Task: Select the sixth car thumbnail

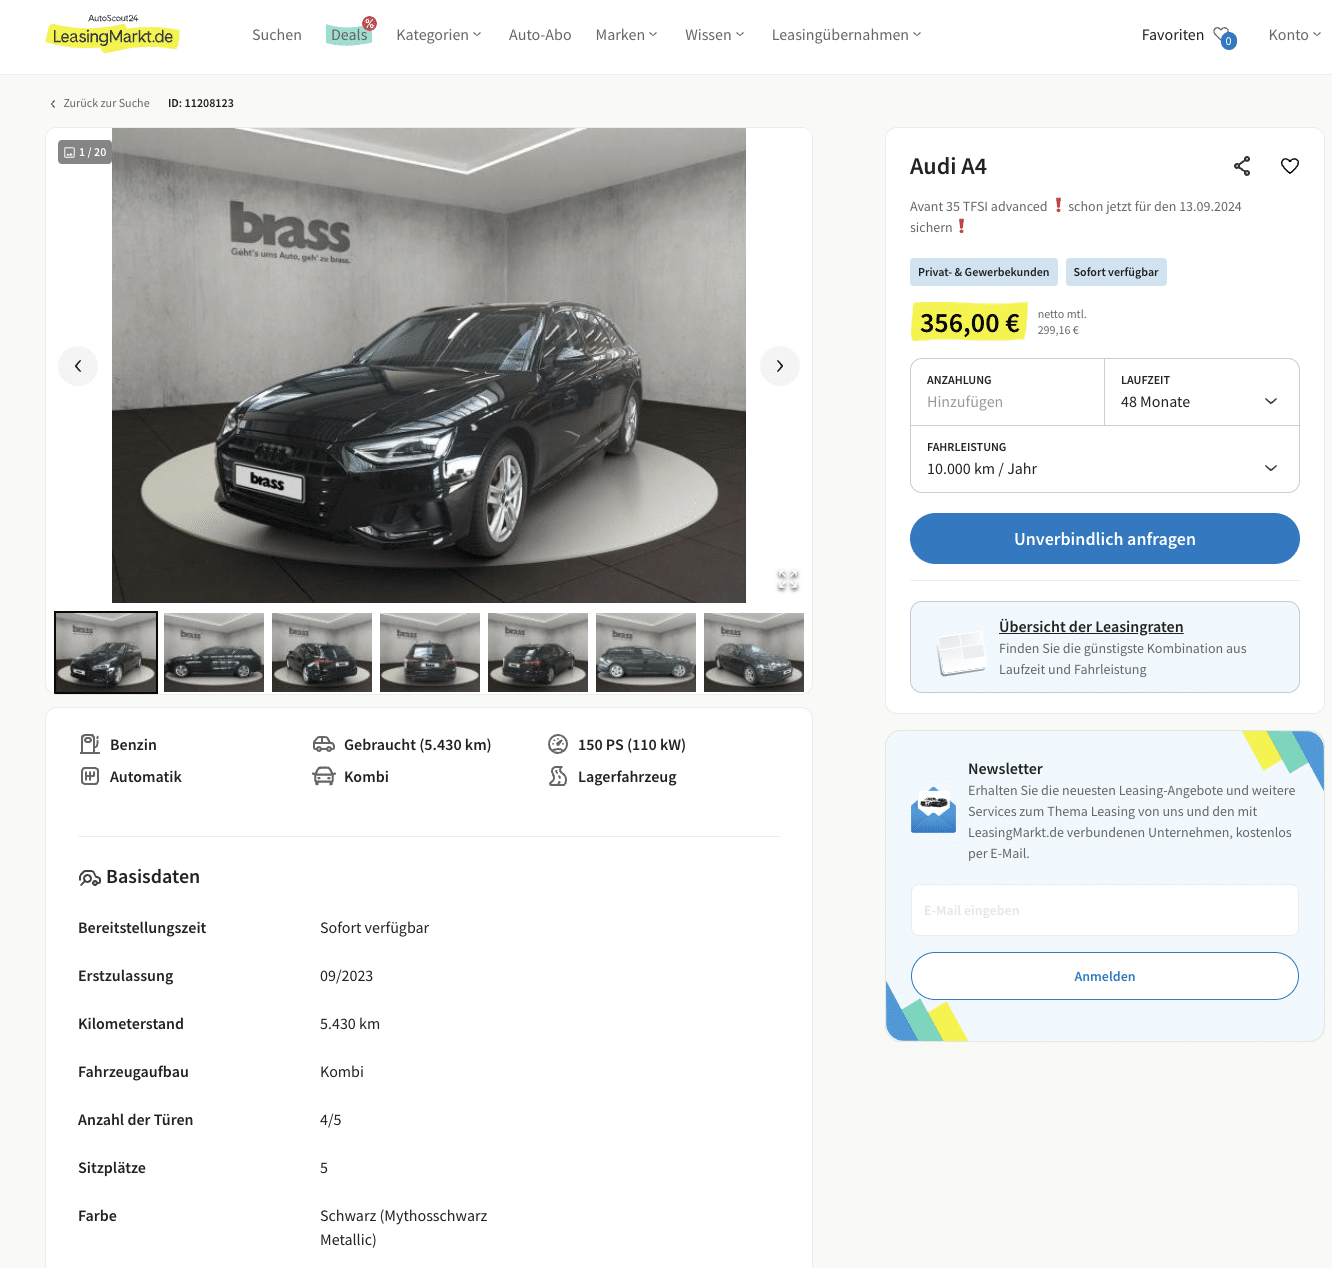Action: point(646,652)
